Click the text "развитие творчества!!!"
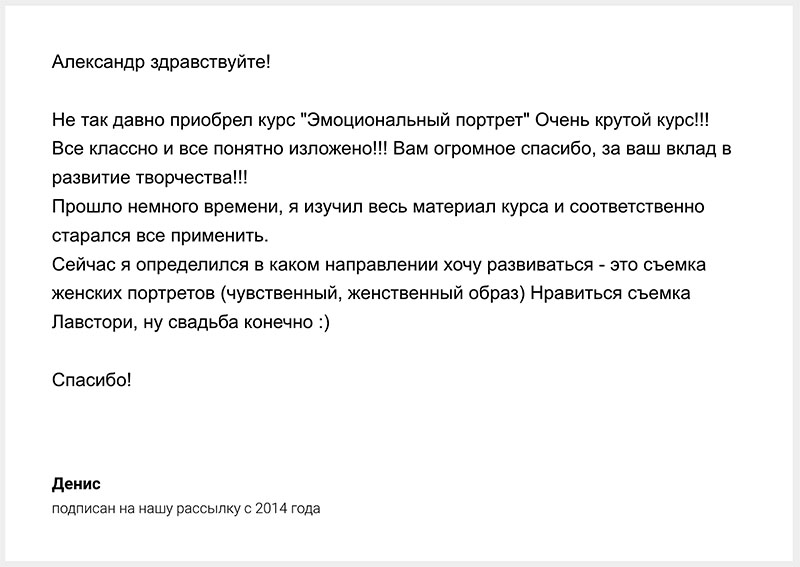Image resolution: width=800 pixels, height=567 pixels. (150, 178)
